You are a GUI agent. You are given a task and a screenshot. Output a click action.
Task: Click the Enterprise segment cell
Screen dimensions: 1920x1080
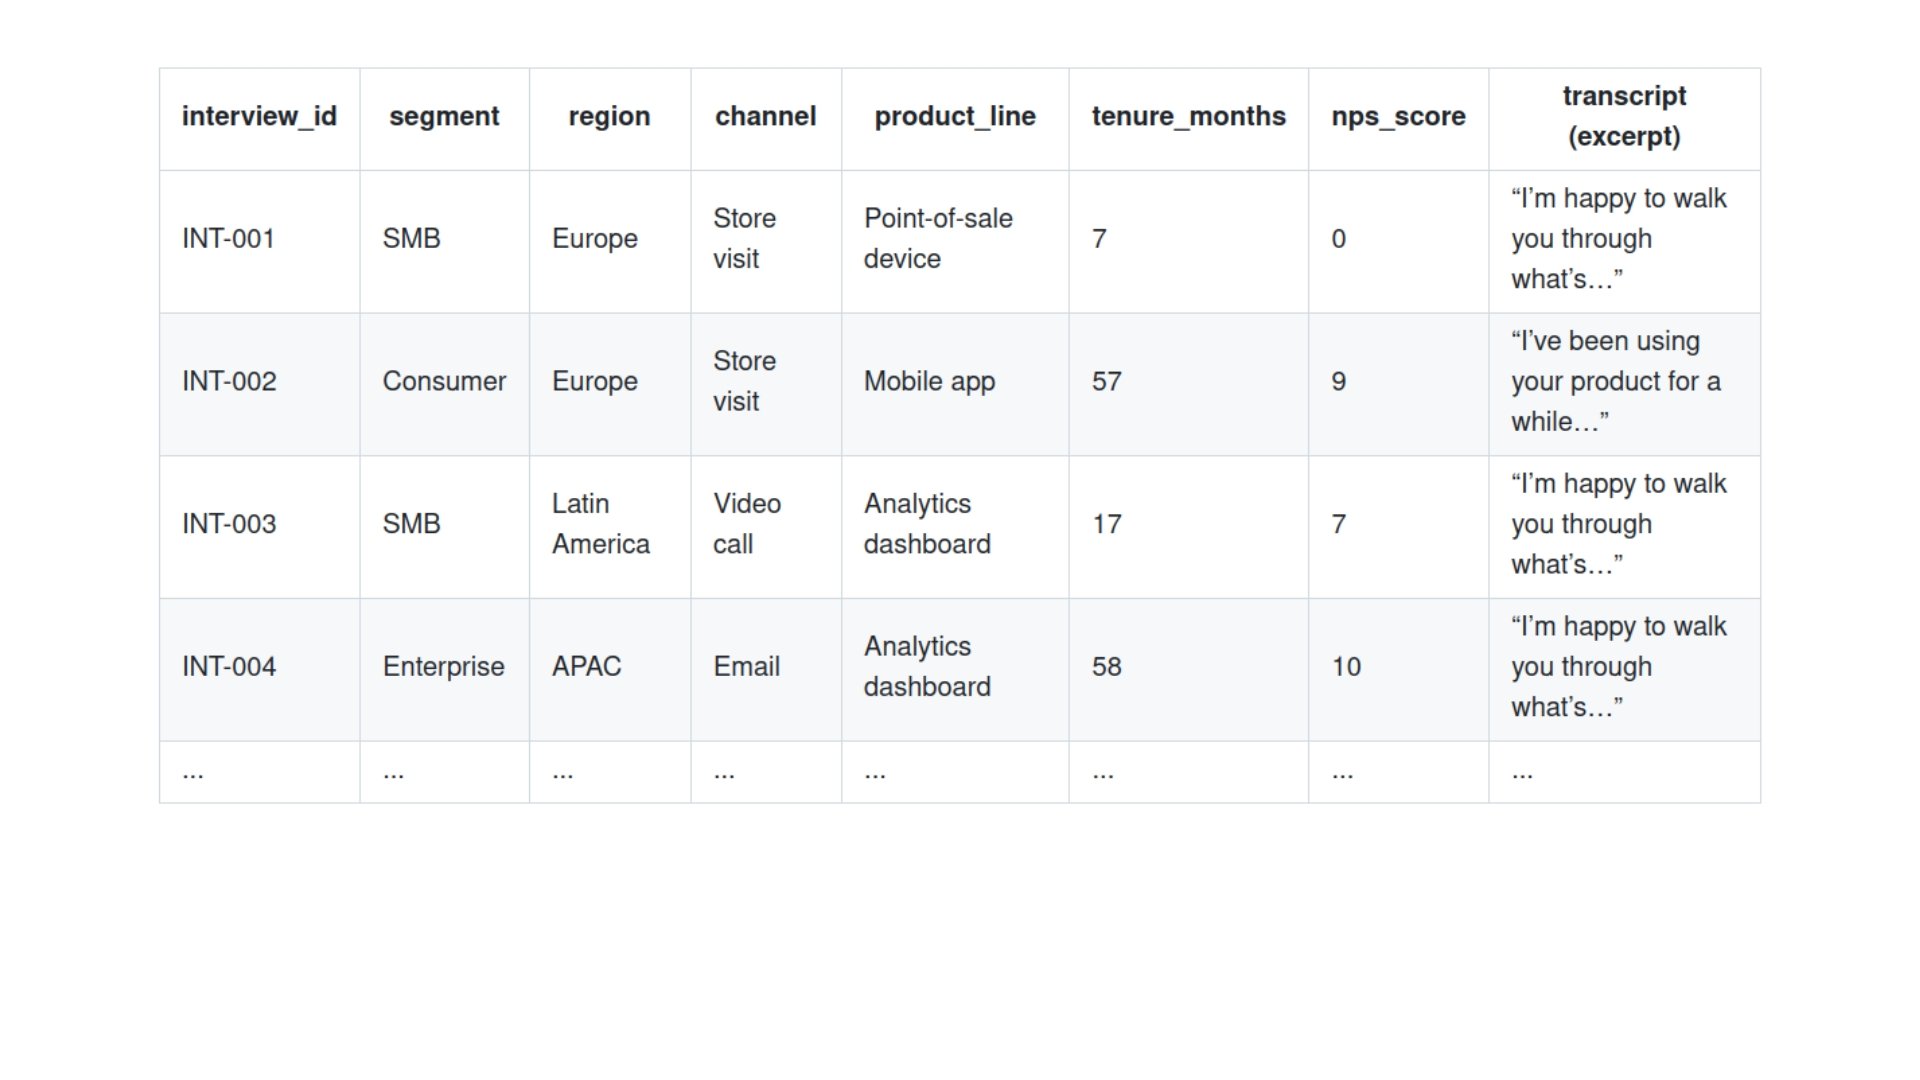click(443, 667)
